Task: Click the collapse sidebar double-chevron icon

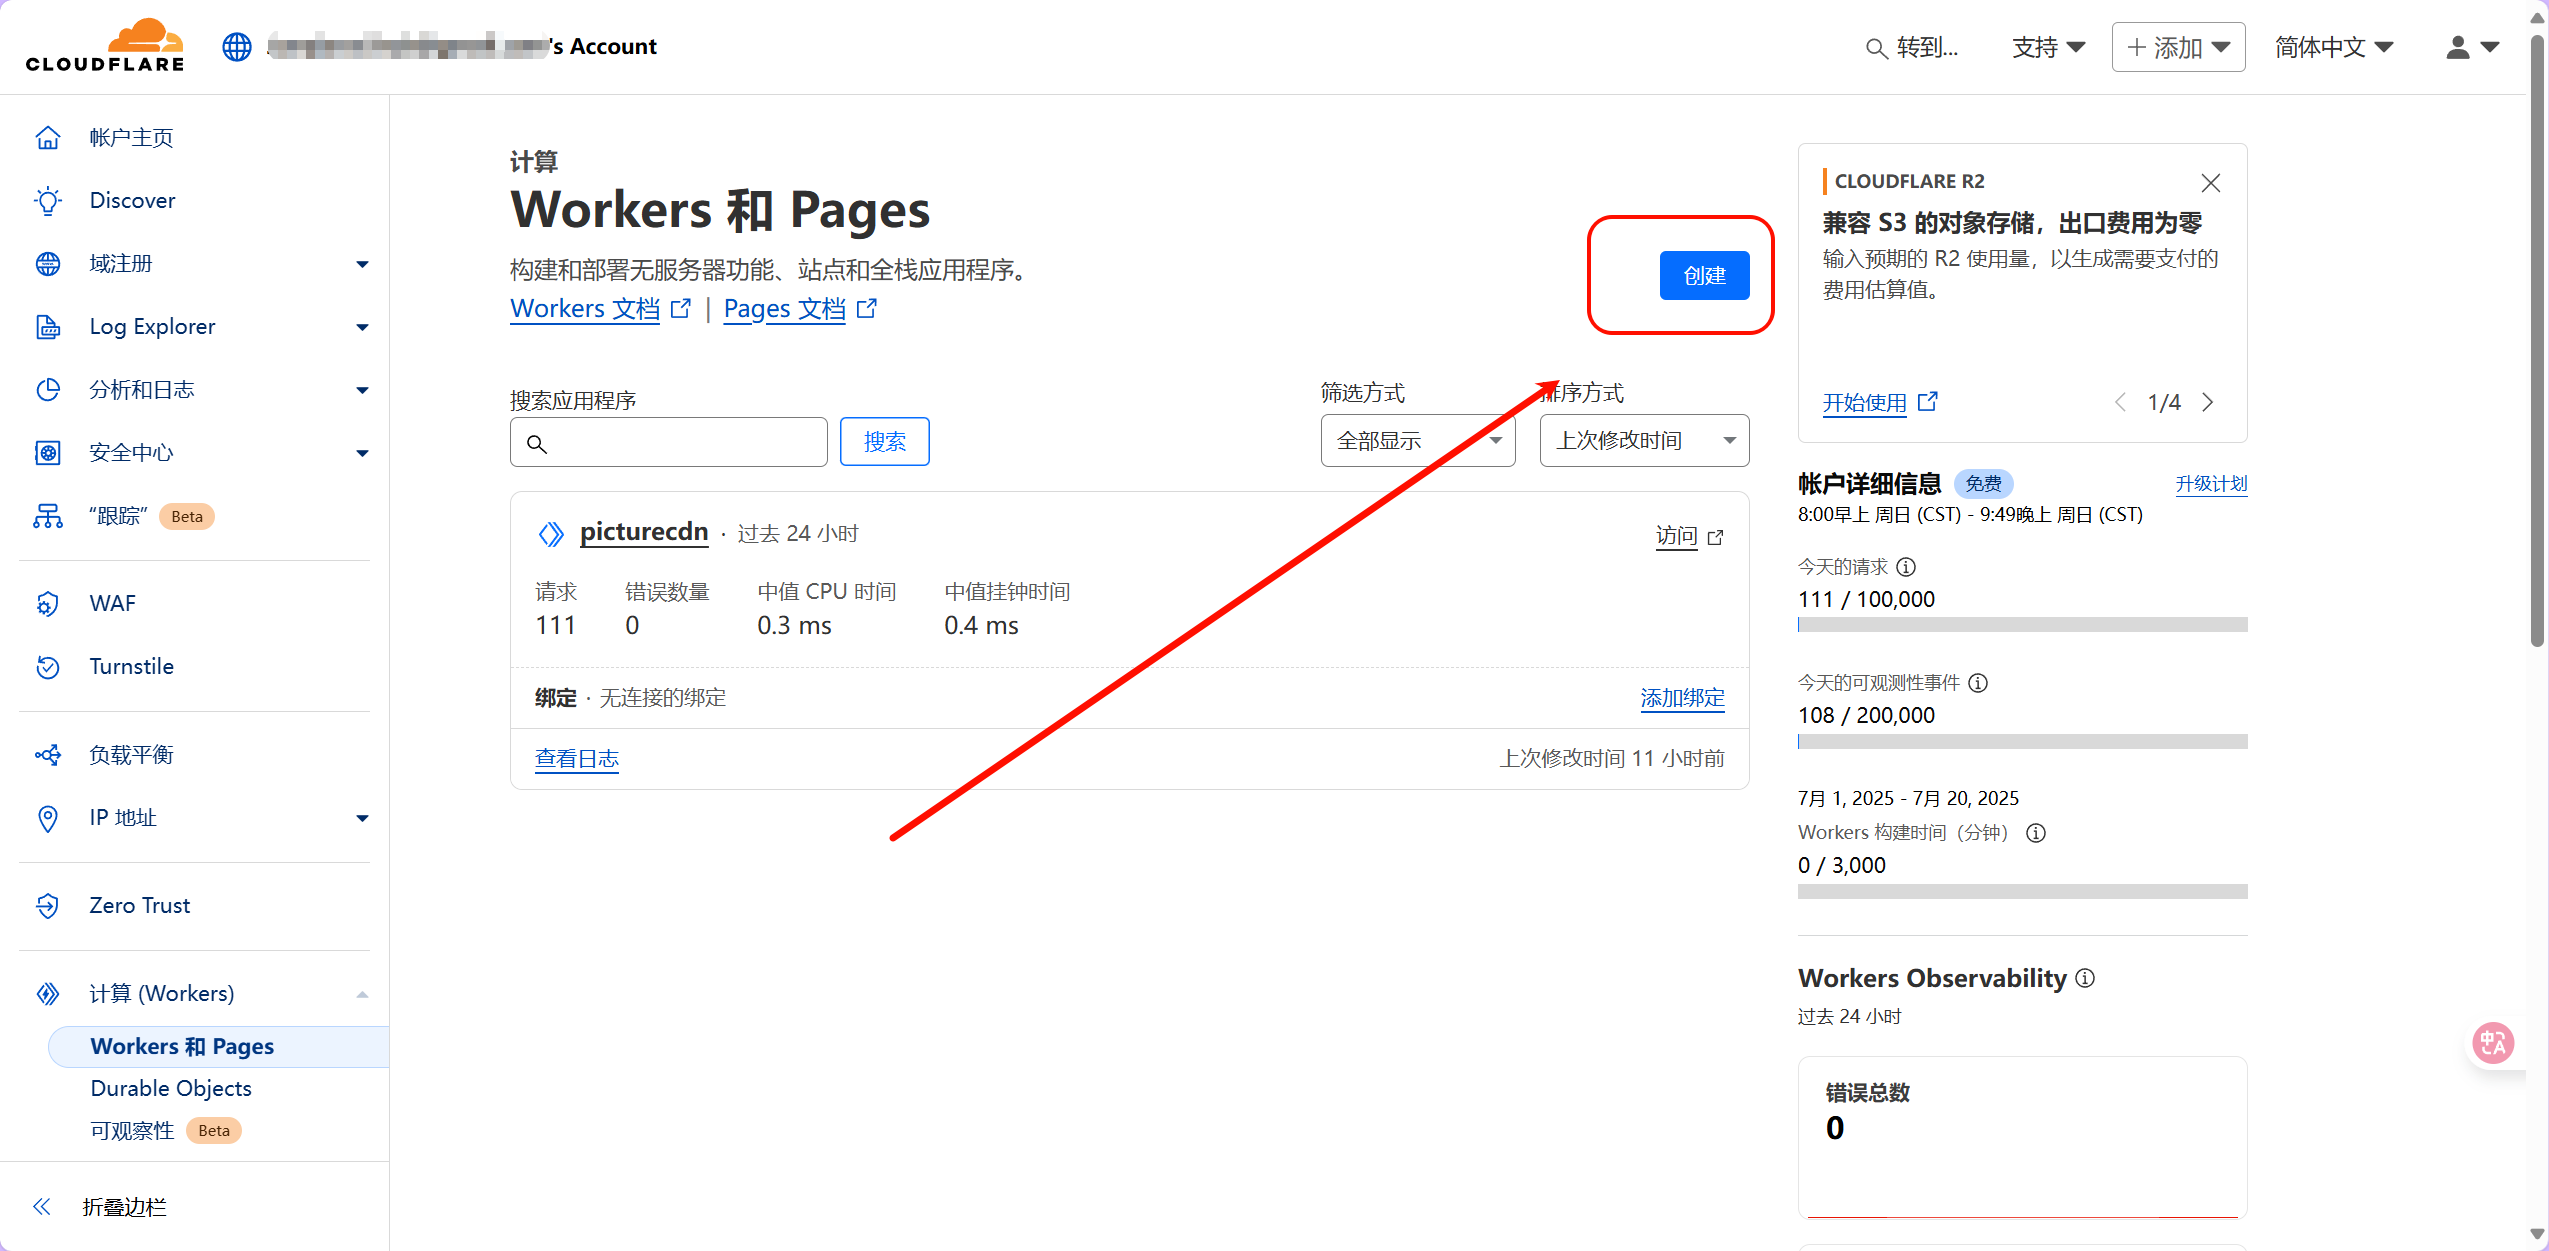Action: click(42, 1207)
